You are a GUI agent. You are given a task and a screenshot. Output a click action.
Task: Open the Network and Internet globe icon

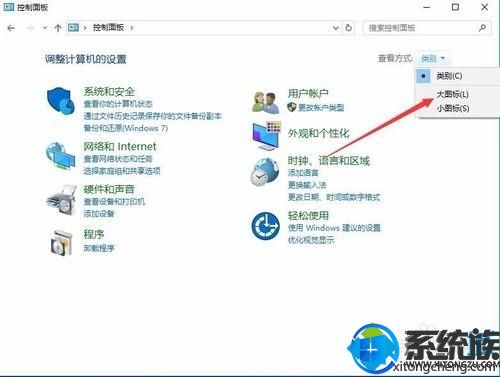60,156
